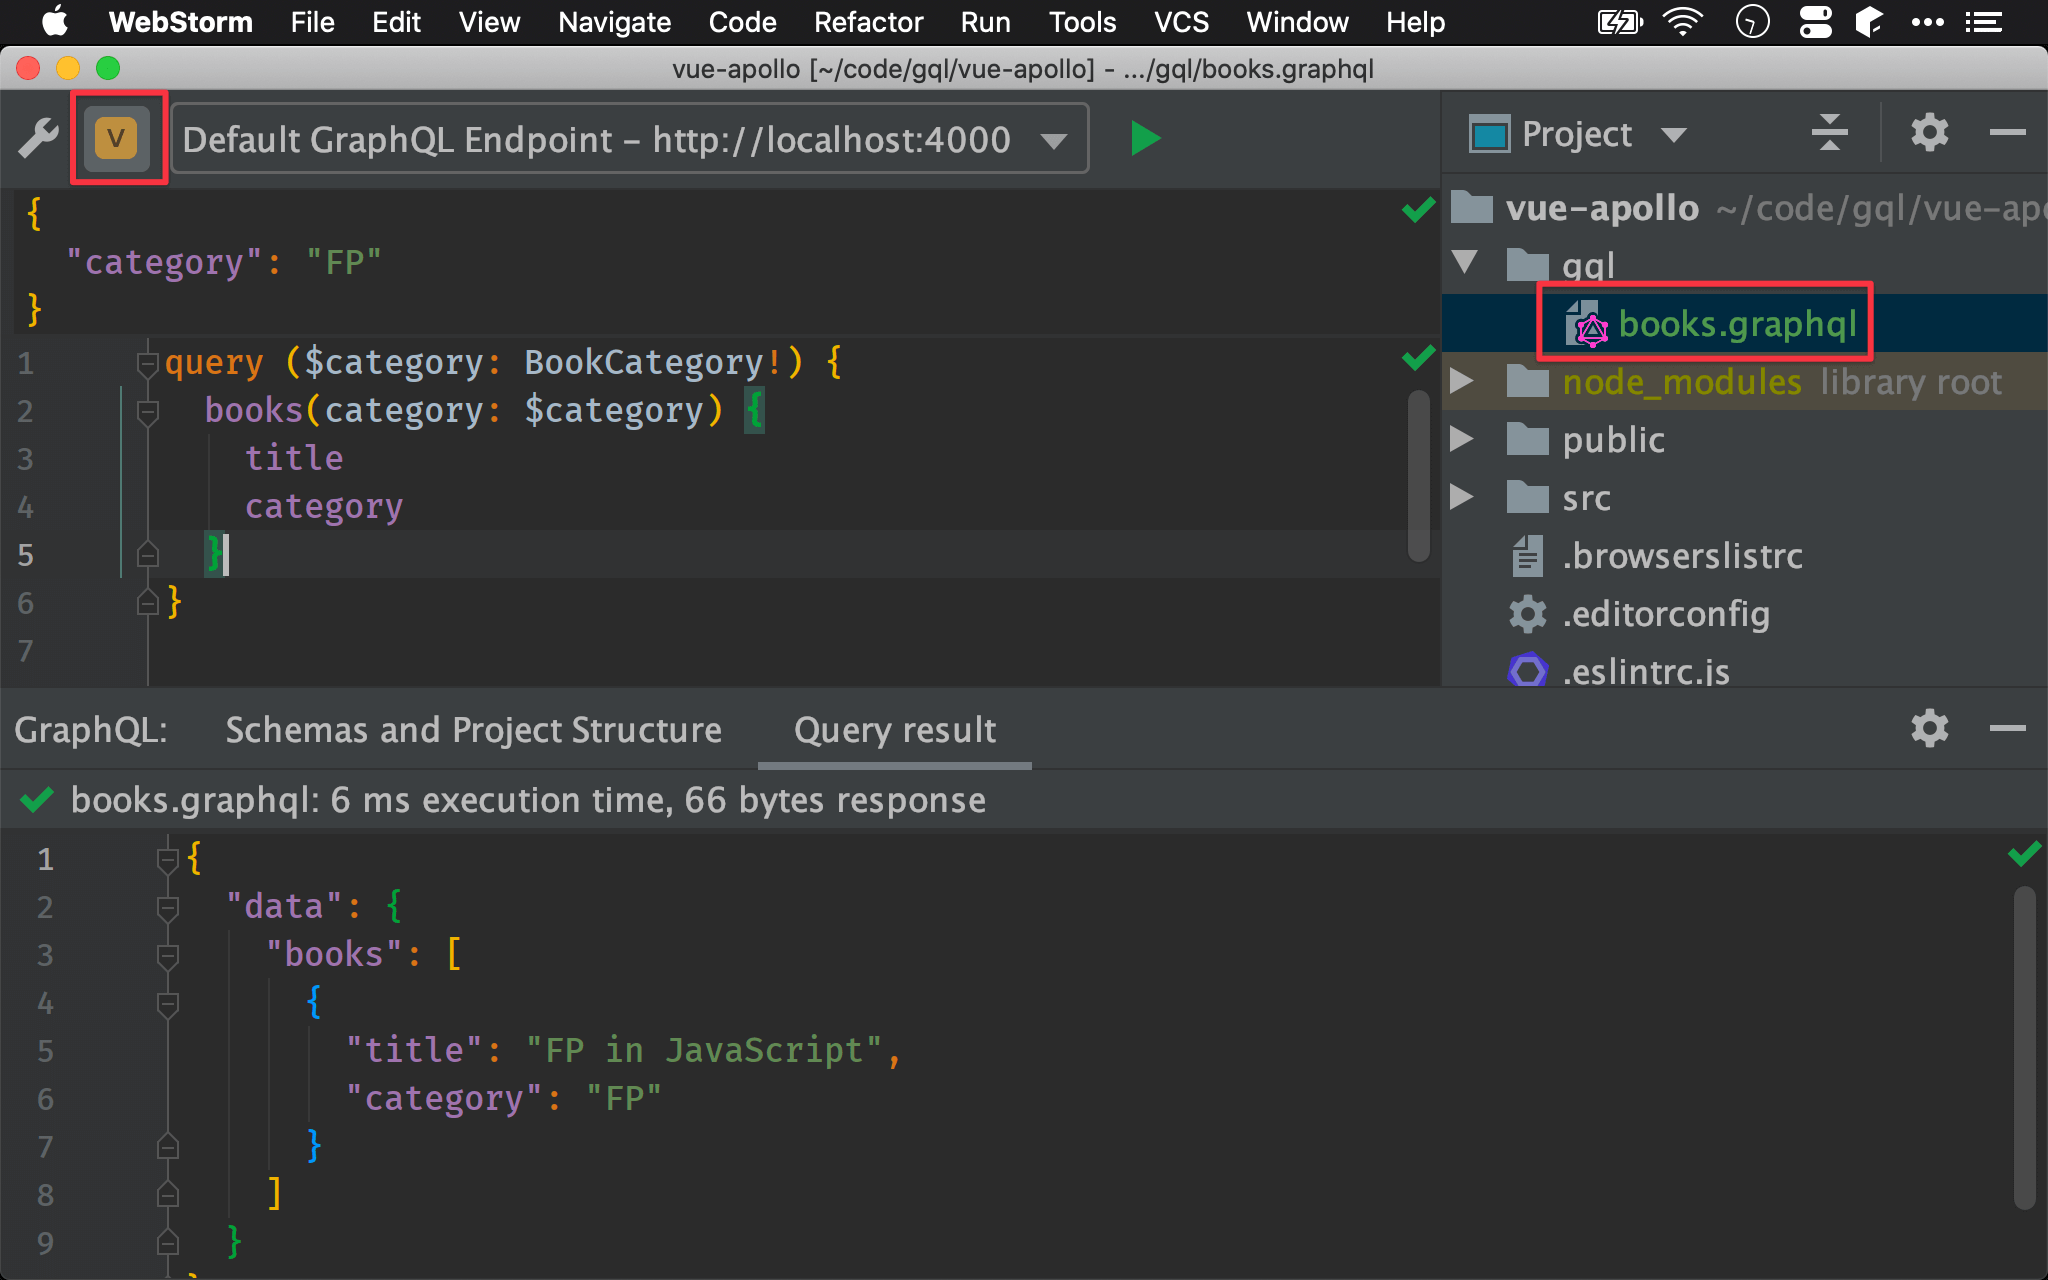Click the fold end marker on query line 5
This screenshot has height=1280, width=2048.
[148, 555]
